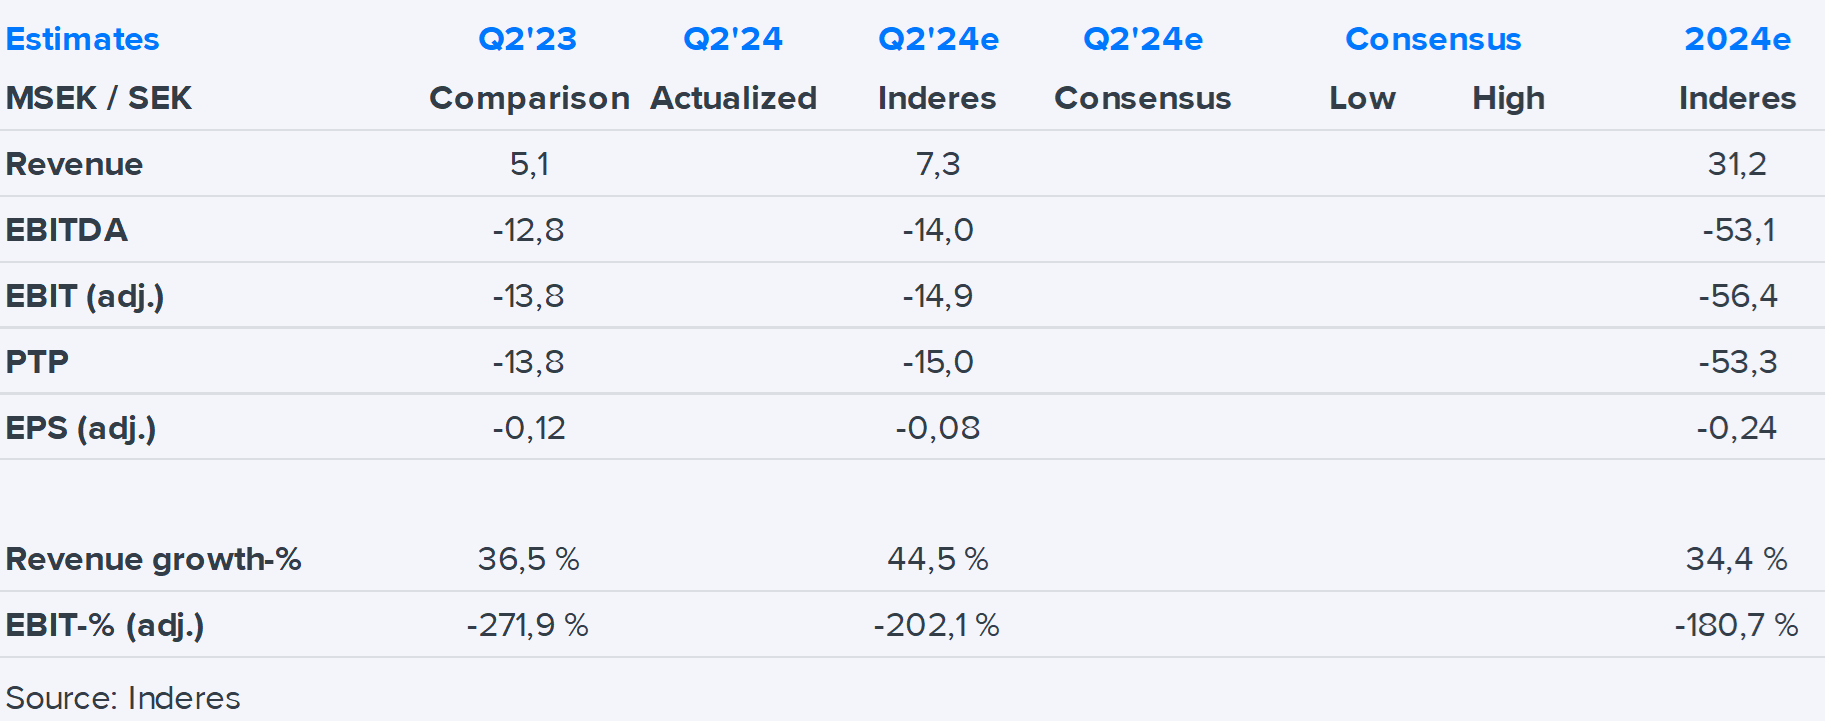Viewport: 1825px width, 721px height.
Task: Select the -271,9 % EBIT margin value
Action: coord(527,625)
